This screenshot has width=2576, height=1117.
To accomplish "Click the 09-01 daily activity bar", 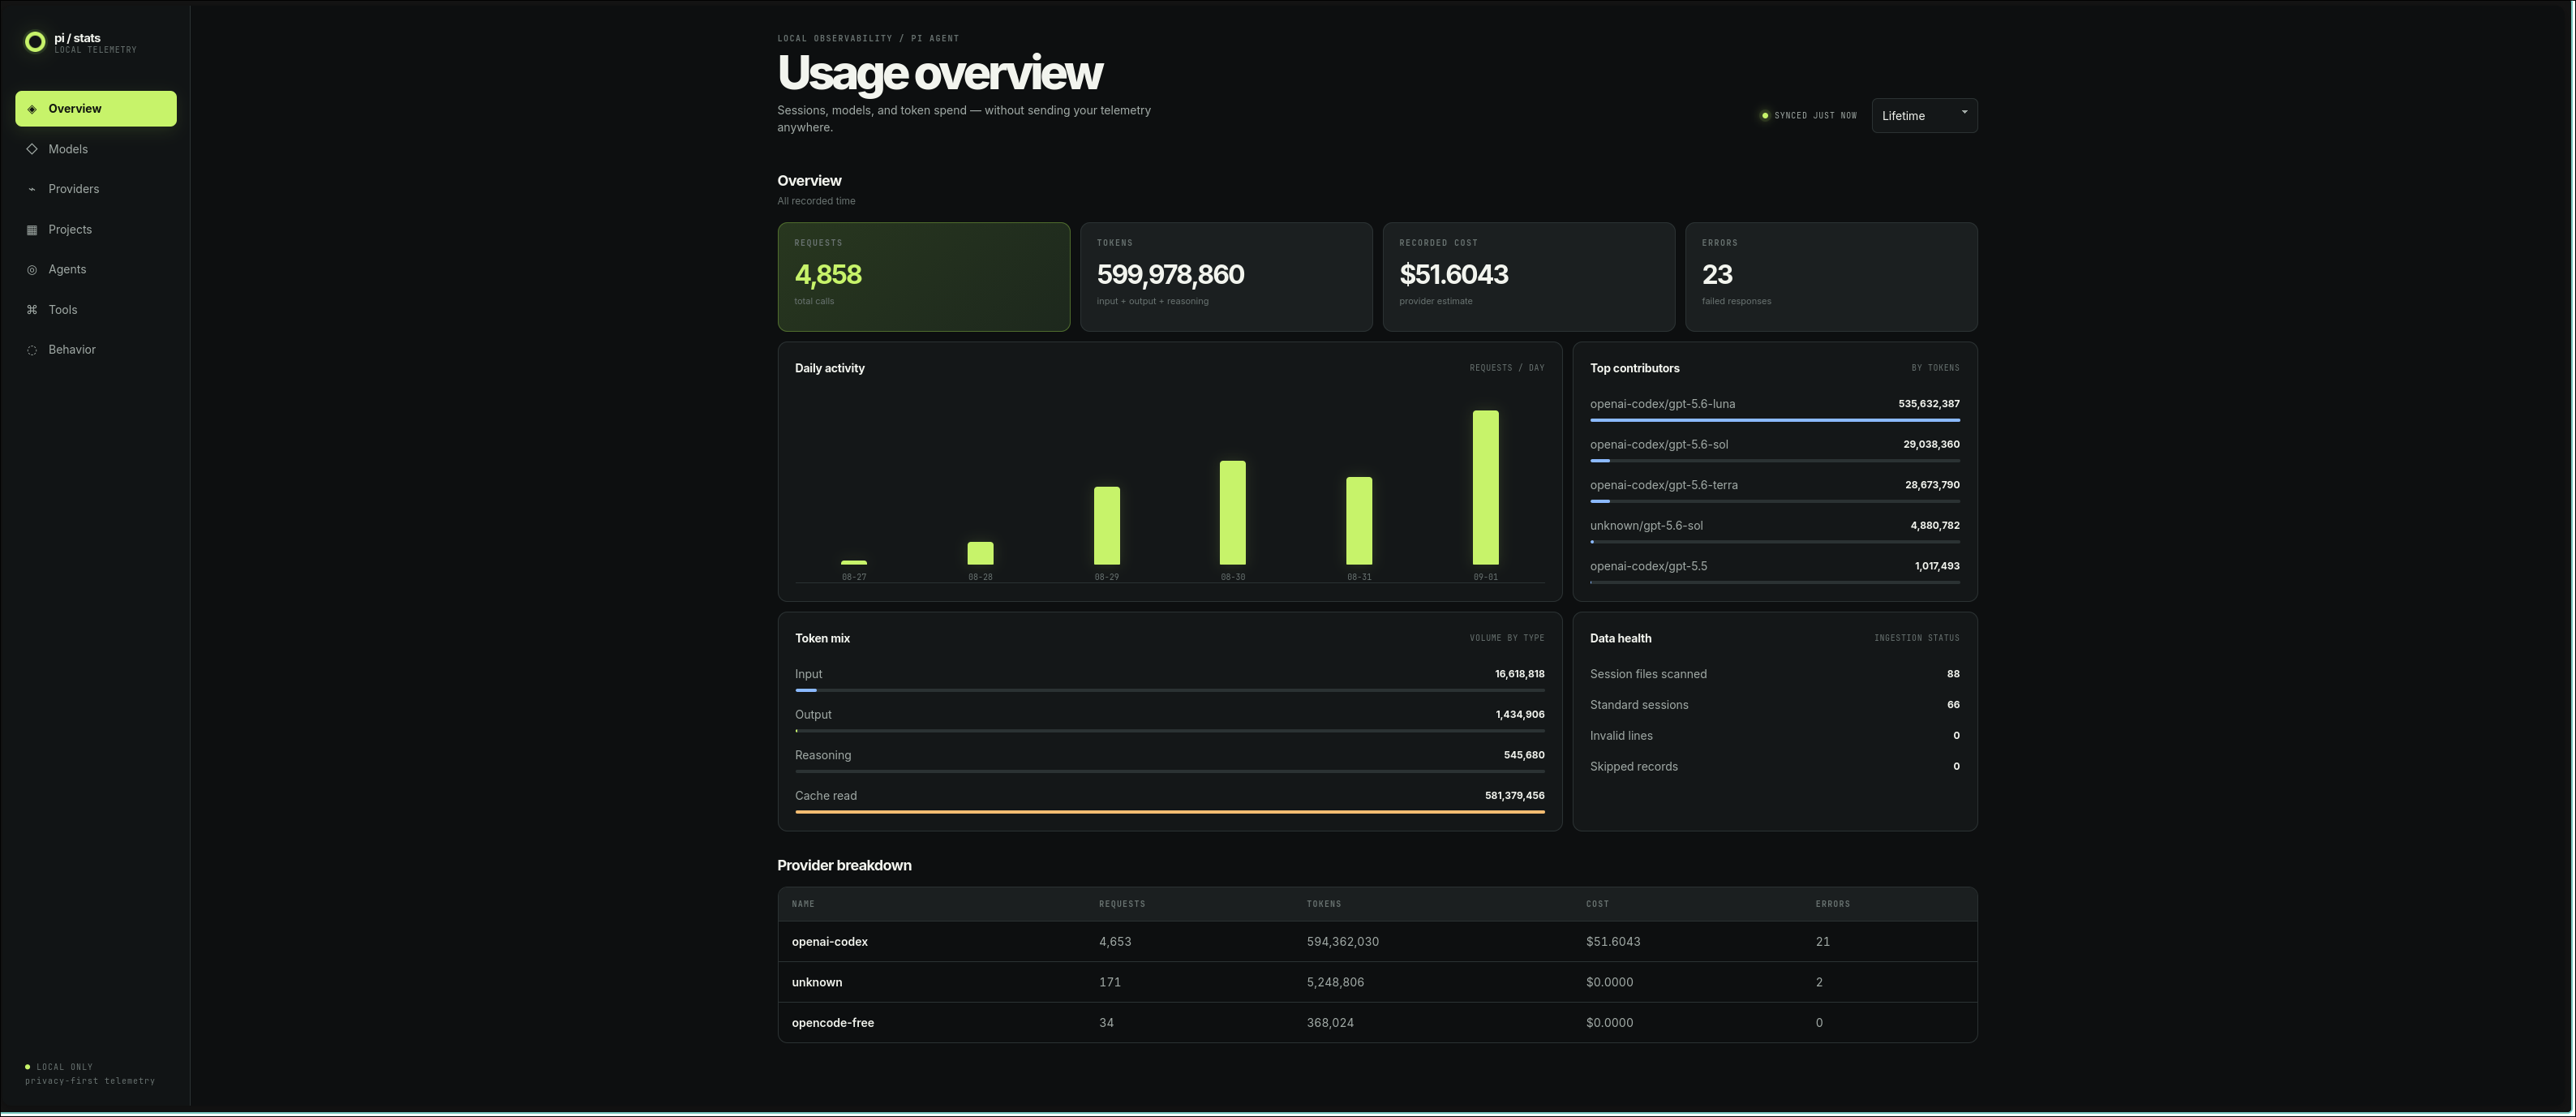I will coord(1485,488).
